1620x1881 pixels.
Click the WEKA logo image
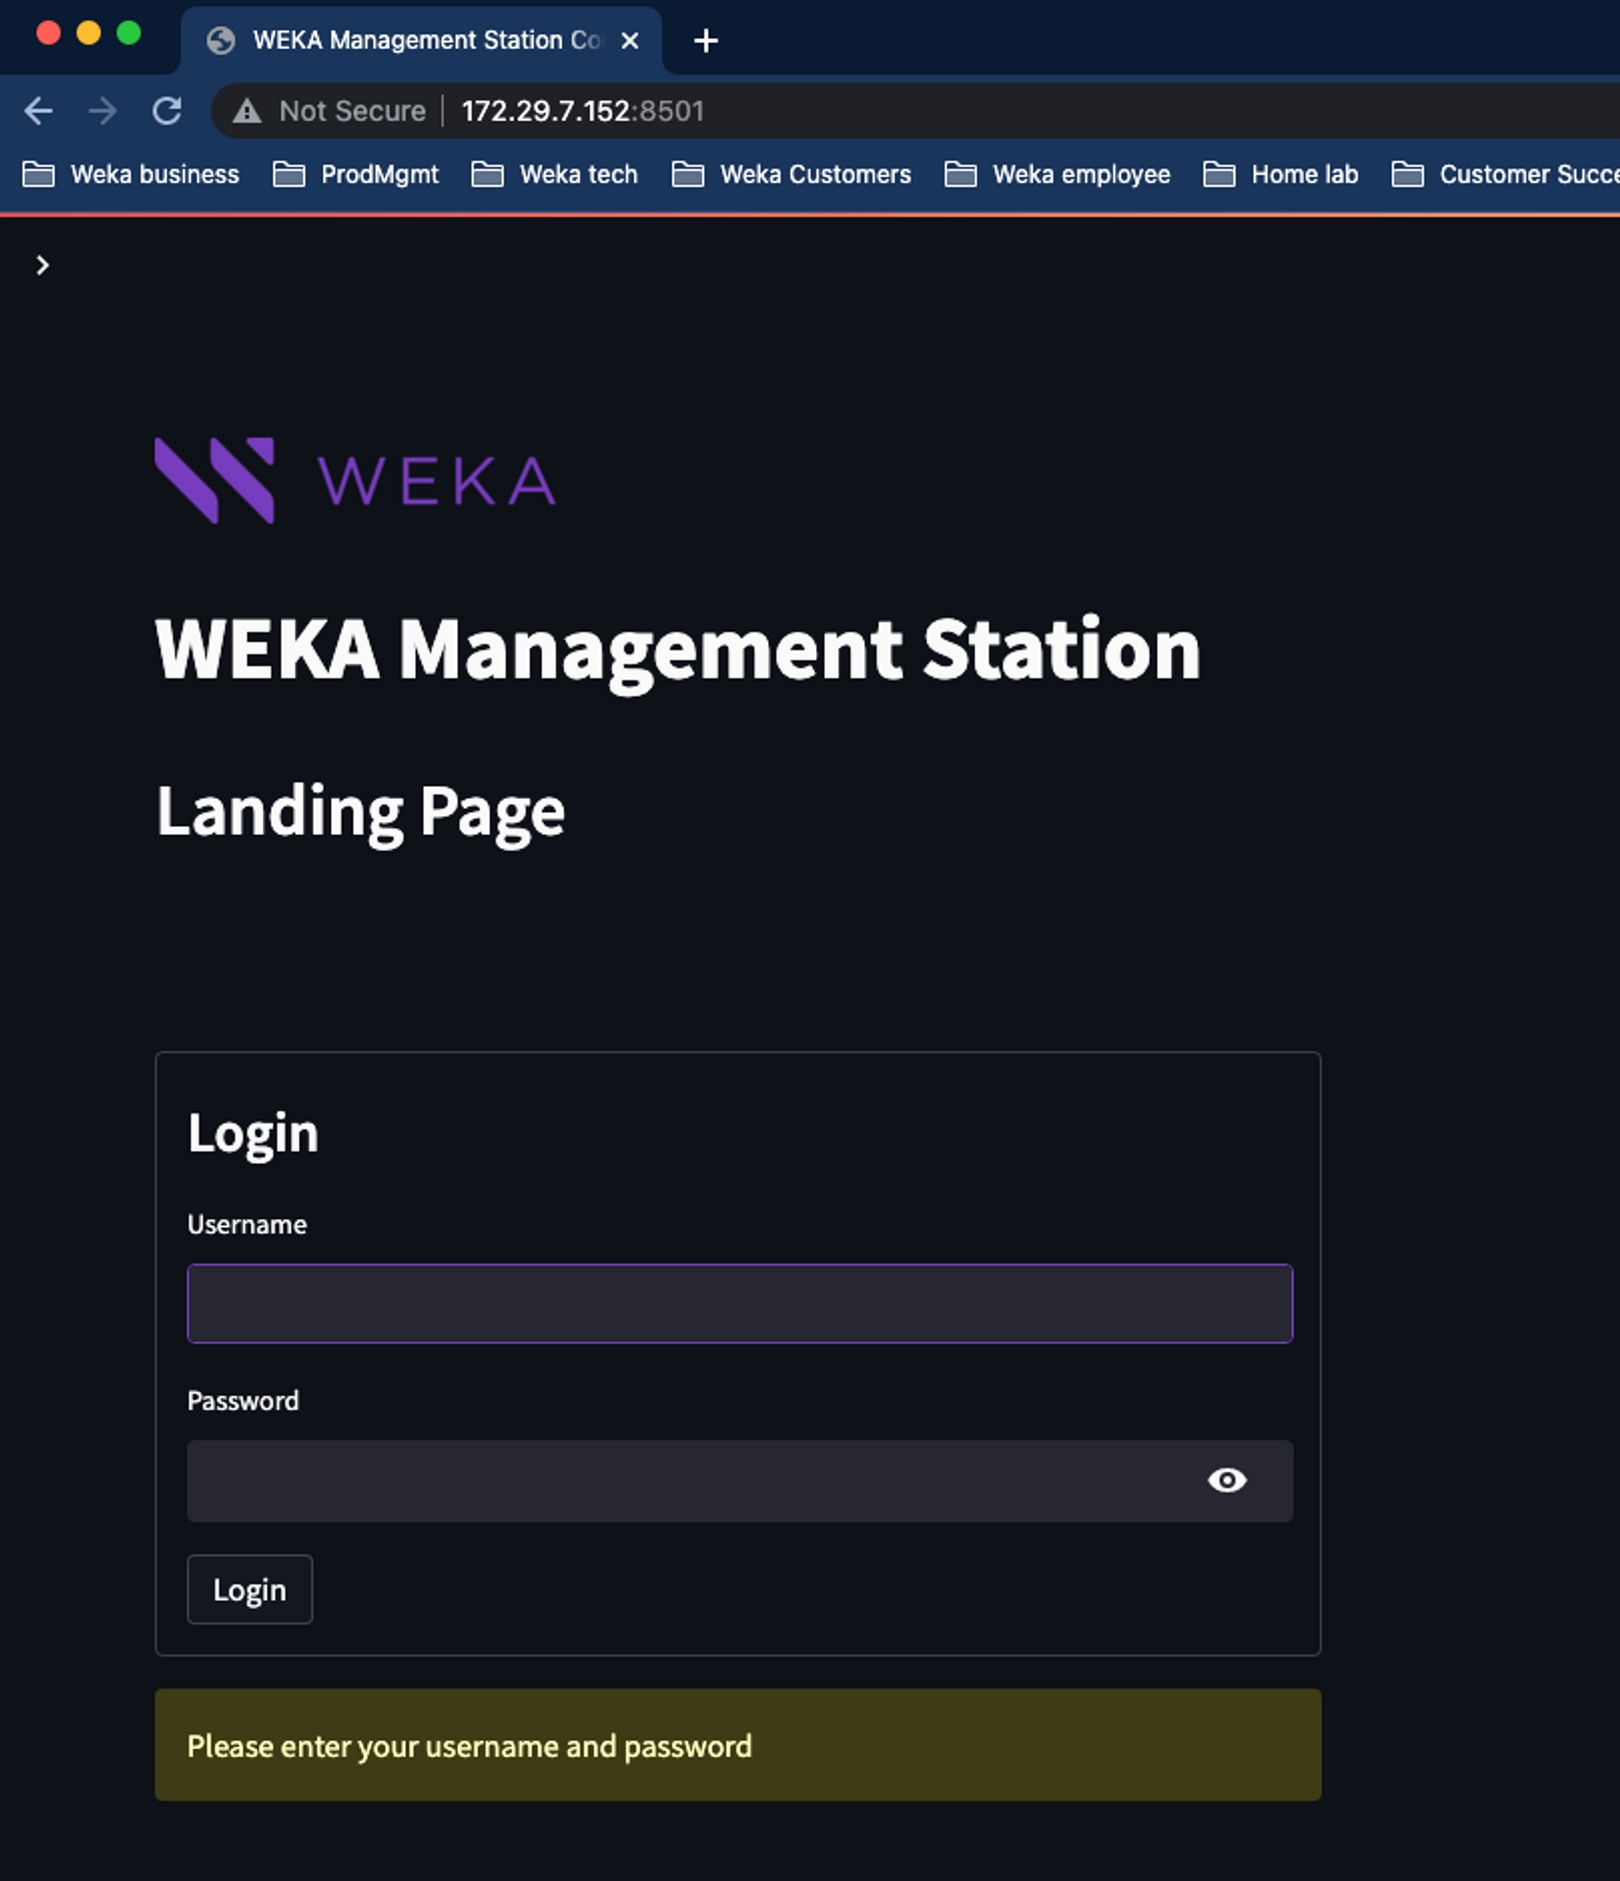(355, 481)
